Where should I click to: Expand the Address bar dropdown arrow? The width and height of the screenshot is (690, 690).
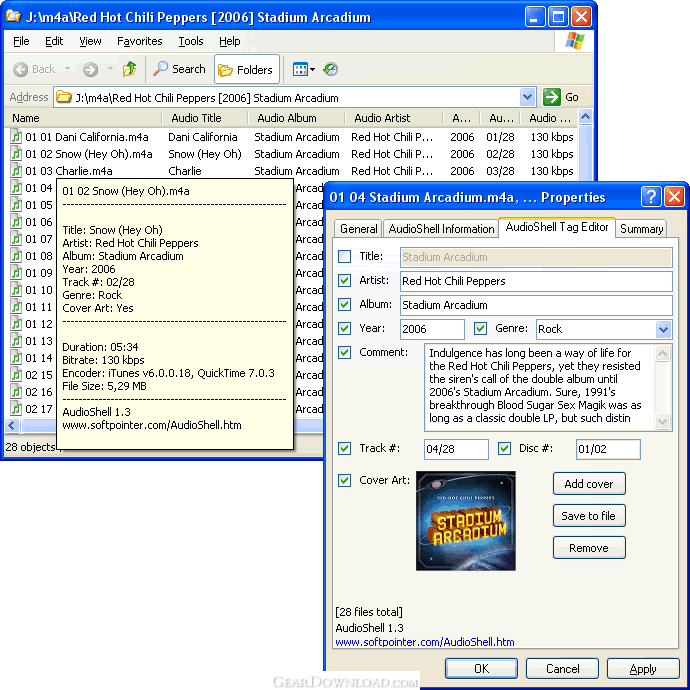(x=527, y=97)
